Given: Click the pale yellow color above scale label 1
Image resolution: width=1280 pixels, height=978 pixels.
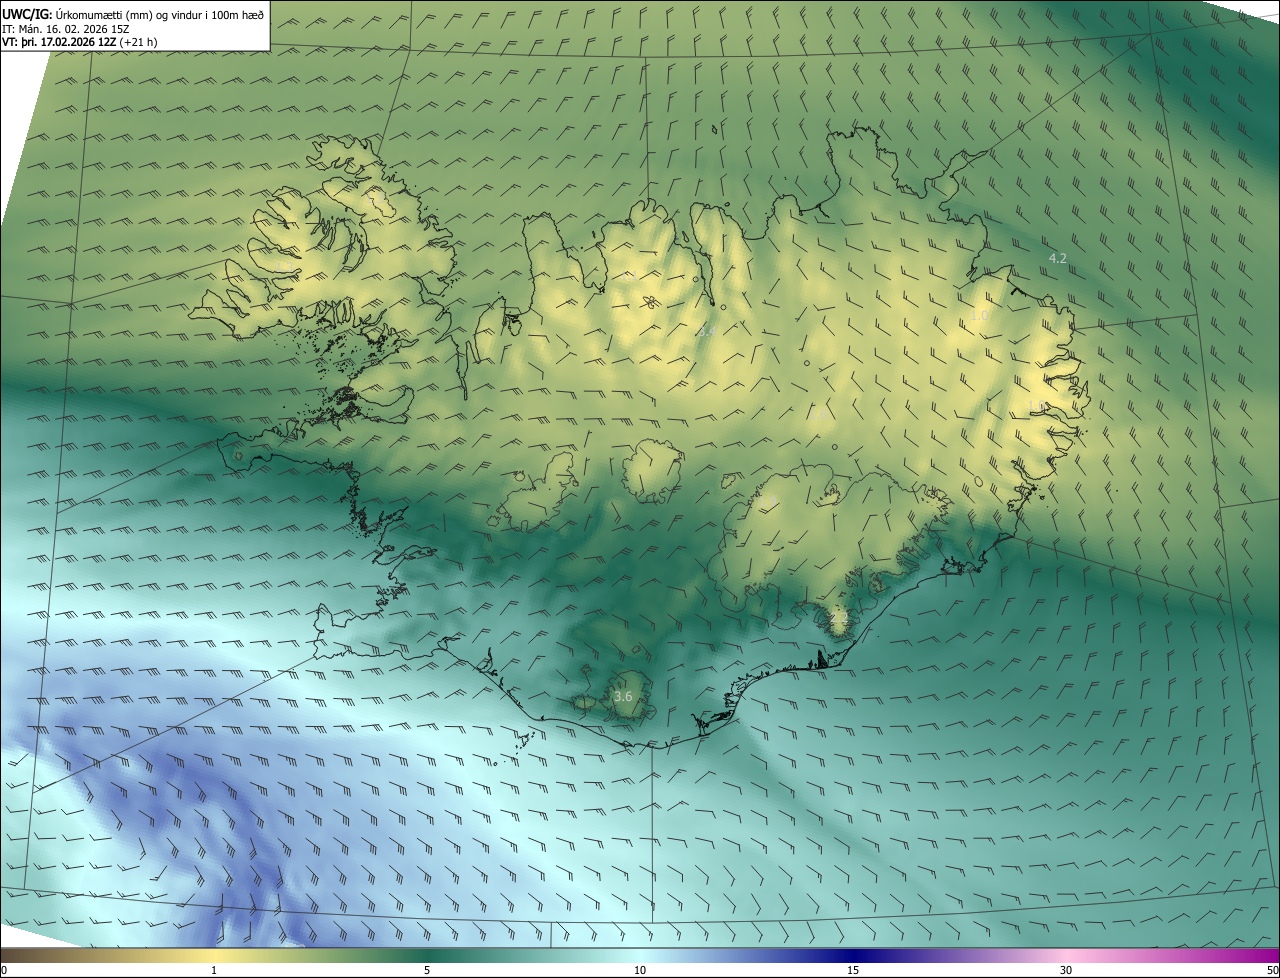Looking at the screenshot, I should tap(214, 955).
